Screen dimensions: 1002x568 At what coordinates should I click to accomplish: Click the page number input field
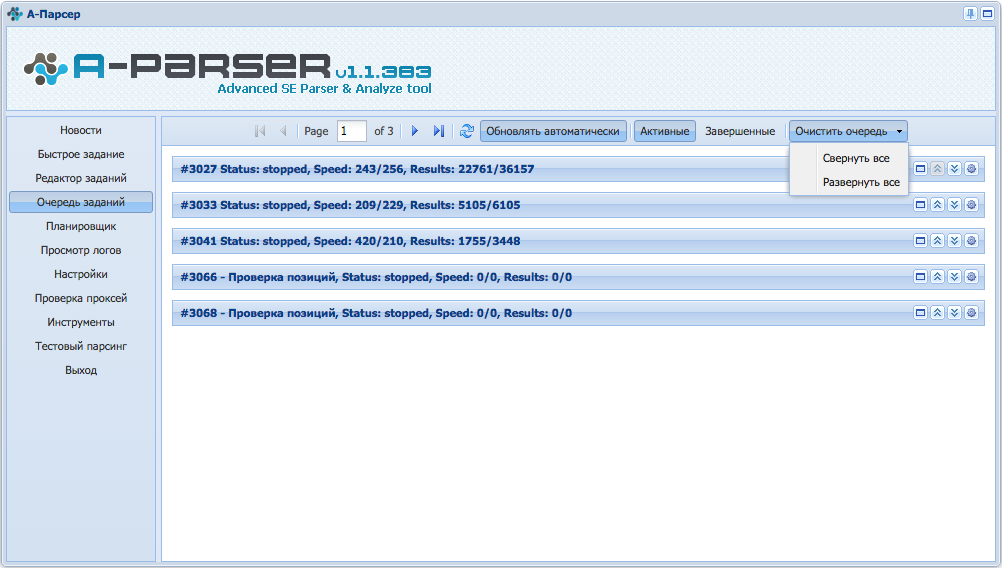351,131
